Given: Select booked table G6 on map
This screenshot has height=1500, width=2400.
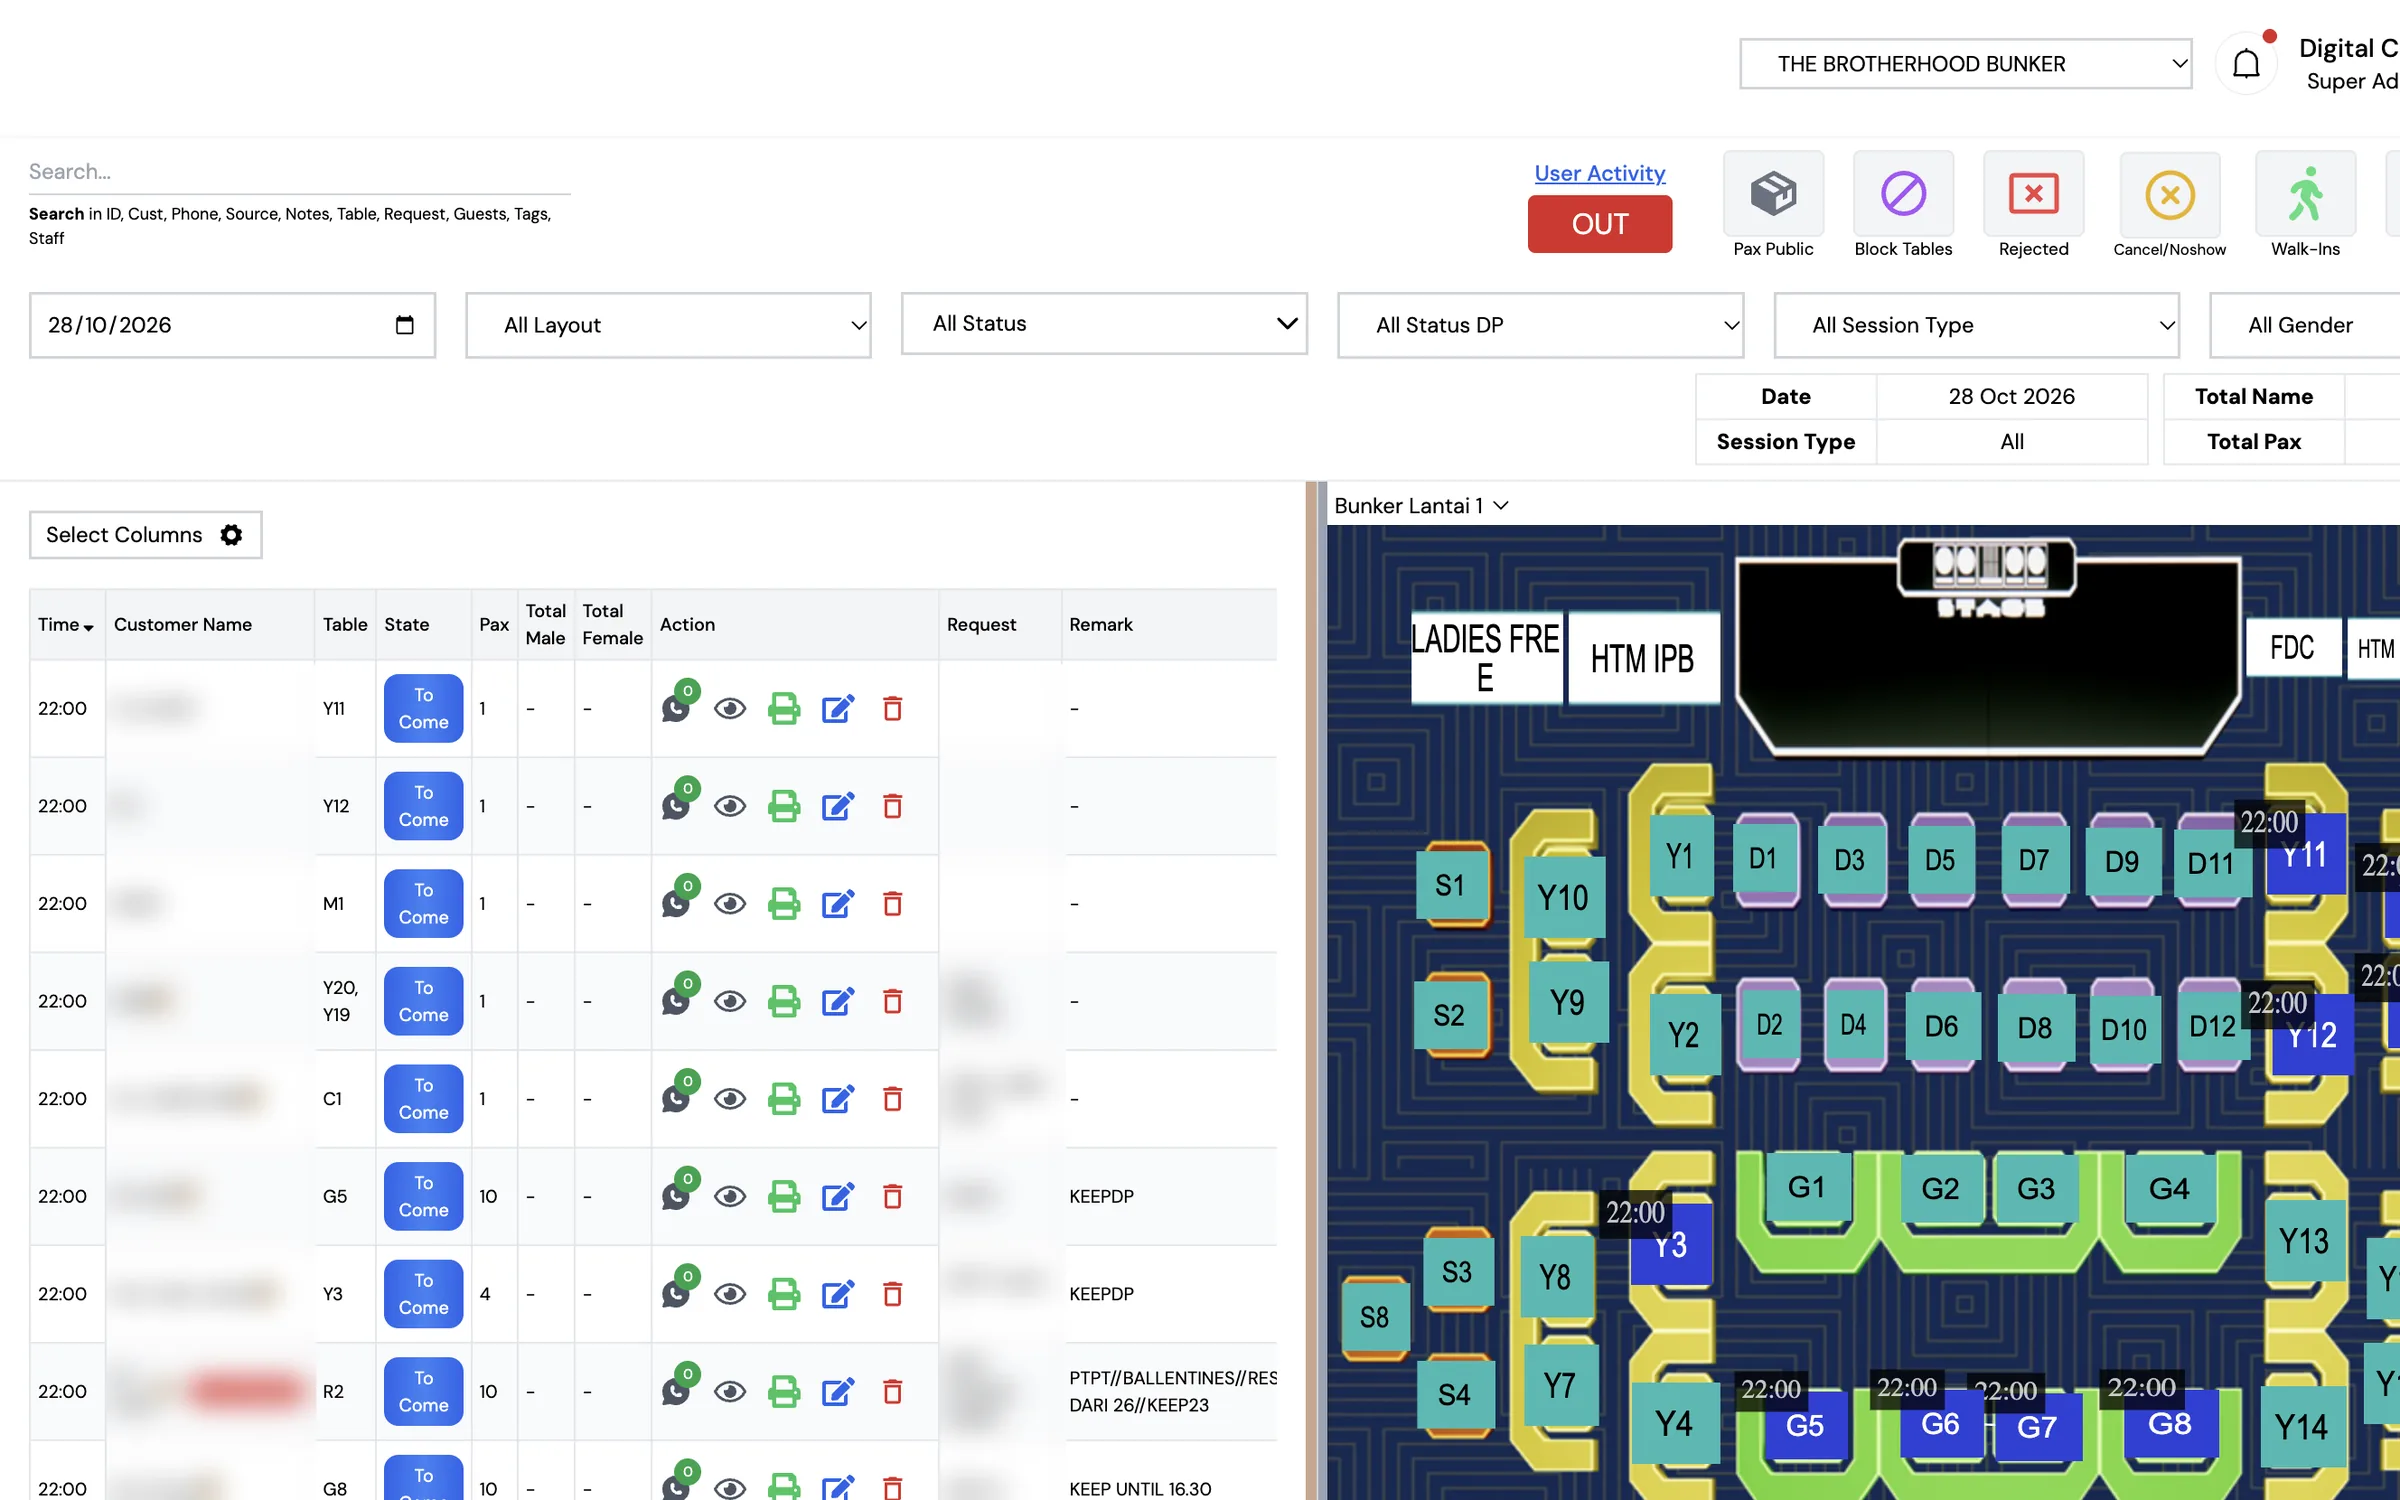Looking at the screenshot, I should click(1940, 1424).
